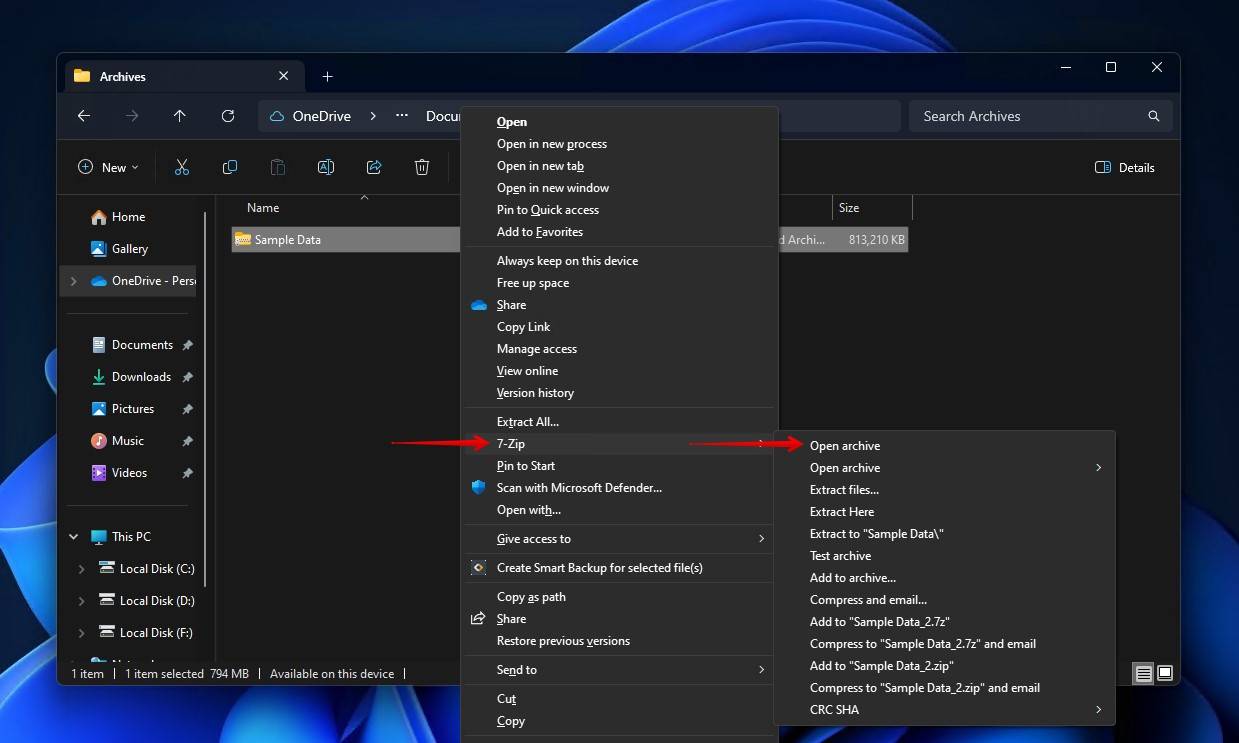Click the Rename icon in toolbar

[x=326, y=168]
